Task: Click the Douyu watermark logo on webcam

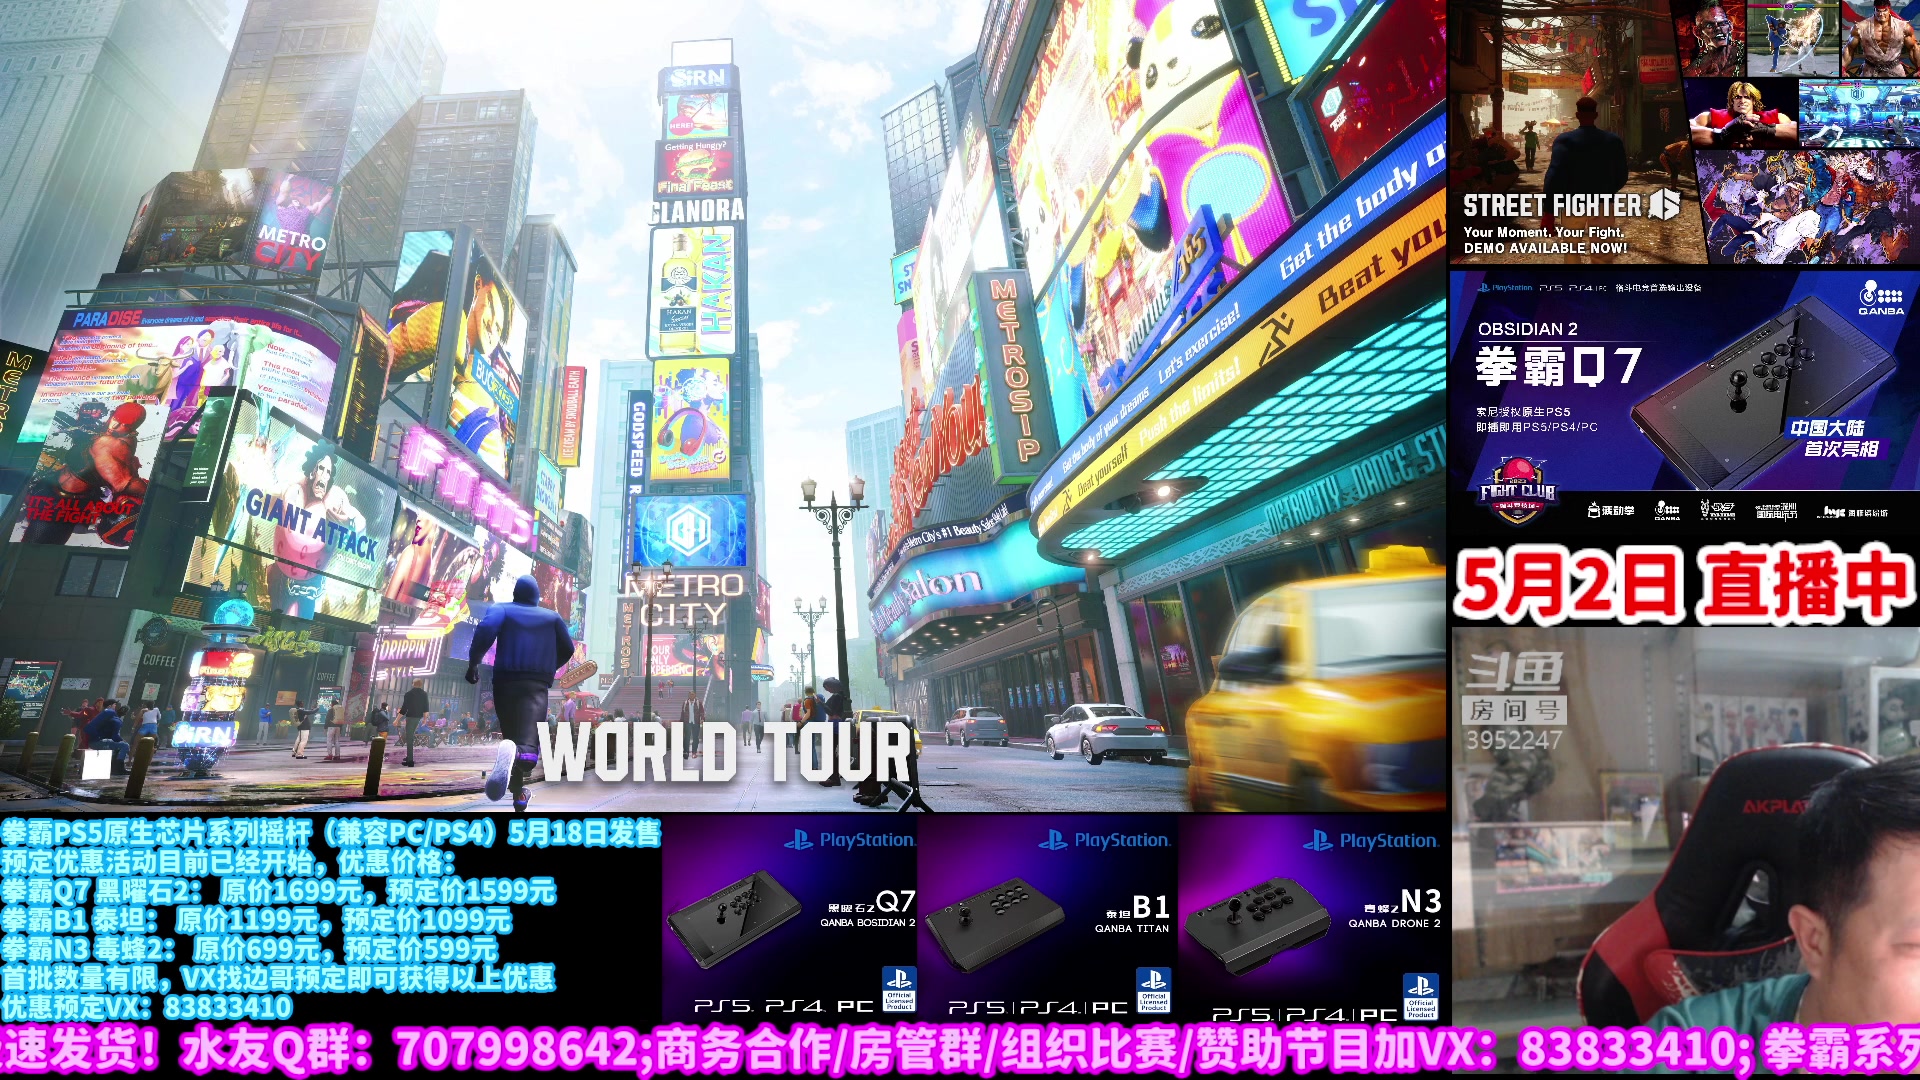Action: point(1514,670)
